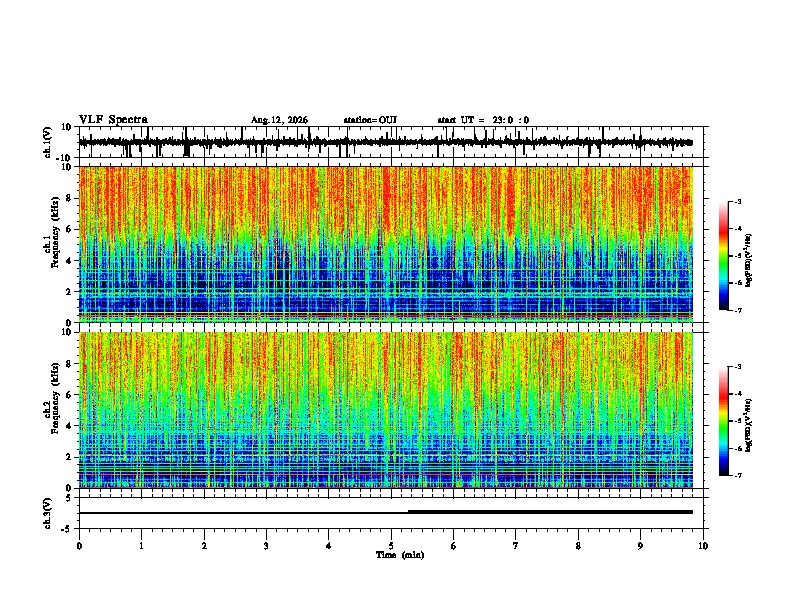Click the '2' kHz tick of ch.2 spectrogram
792x612 pixels.
[x=70, y=457]
